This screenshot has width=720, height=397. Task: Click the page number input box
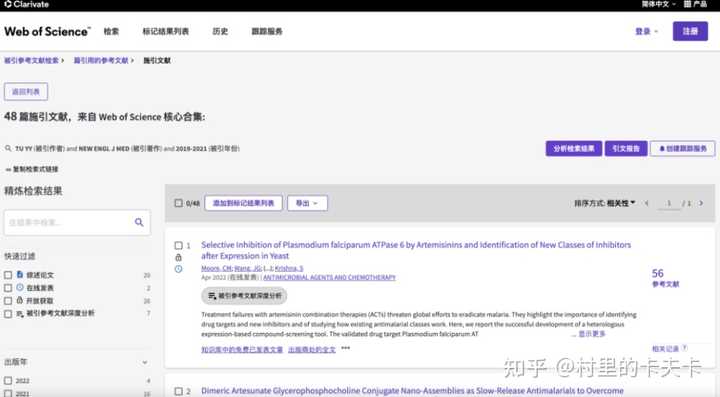tap(669, 203)
